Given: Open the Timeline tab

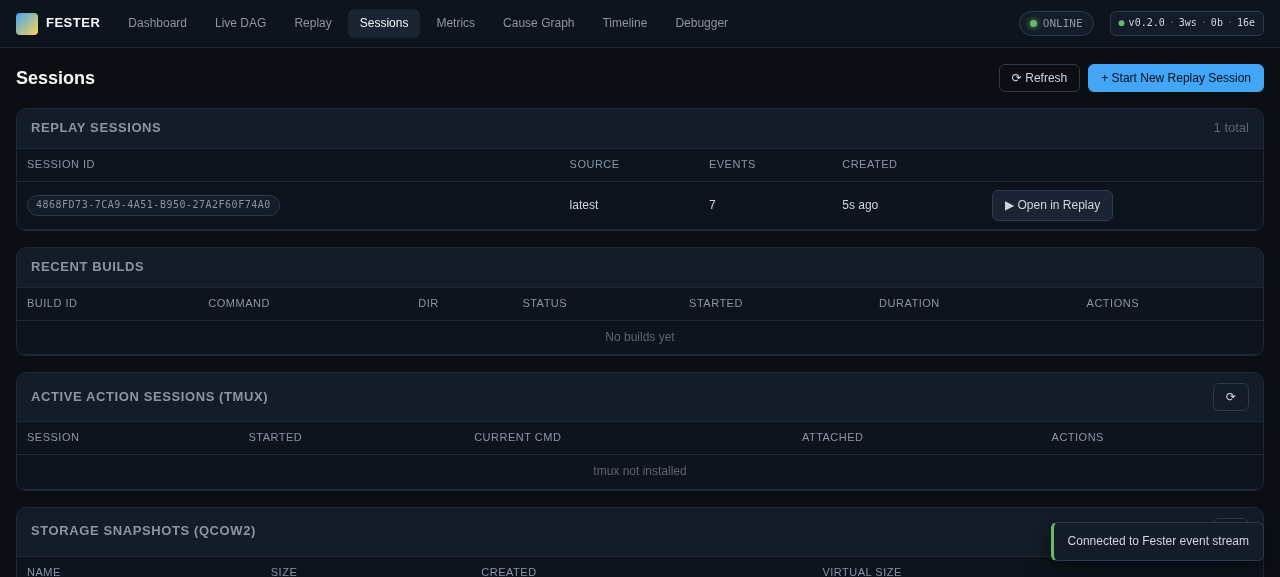Looking at the screenshot, I should pos(624,23).
